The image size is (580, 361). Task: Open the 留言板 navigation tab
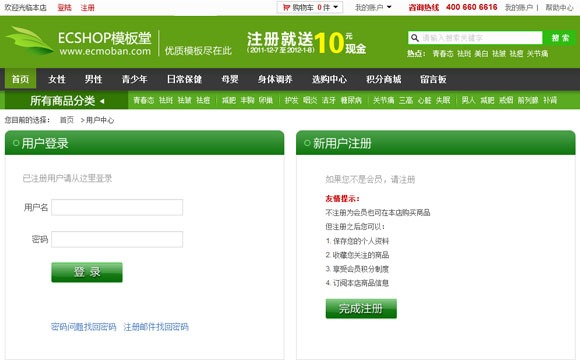433,79
